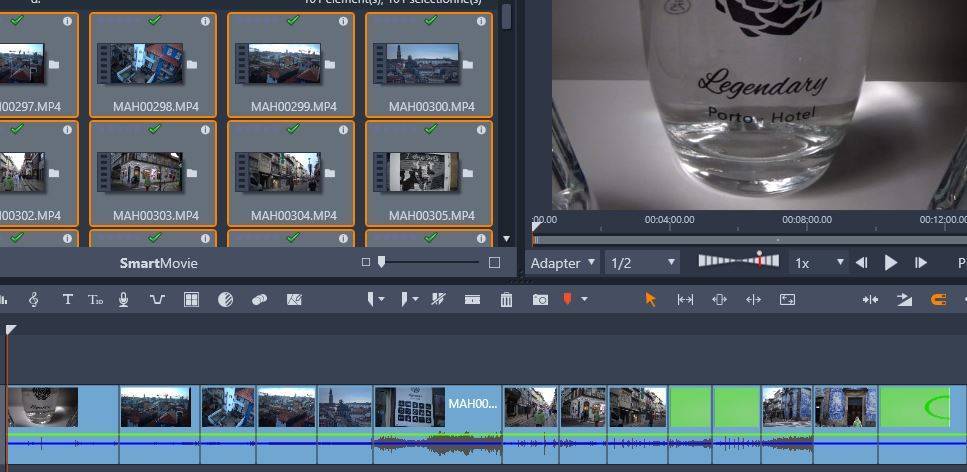This screenshot has height=472, width=967.
Task: Open the 3D title editor
Action: coord(96,299)
